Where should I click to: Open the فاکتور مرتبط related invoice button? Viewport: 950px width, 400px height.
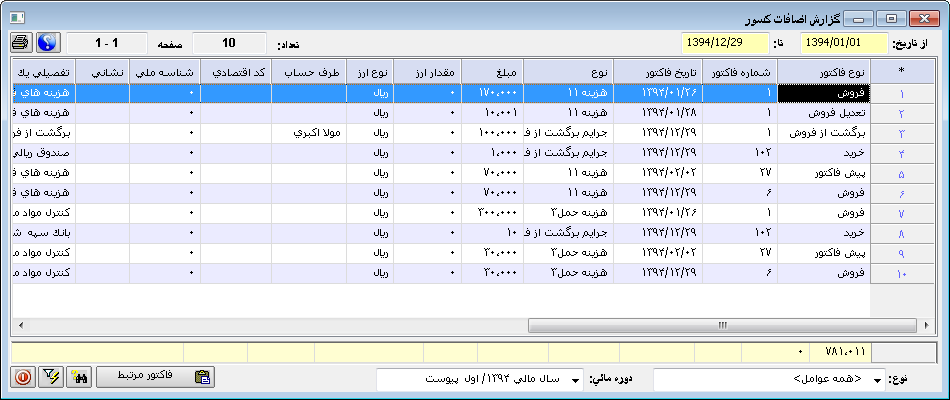(x=156, y=377)
